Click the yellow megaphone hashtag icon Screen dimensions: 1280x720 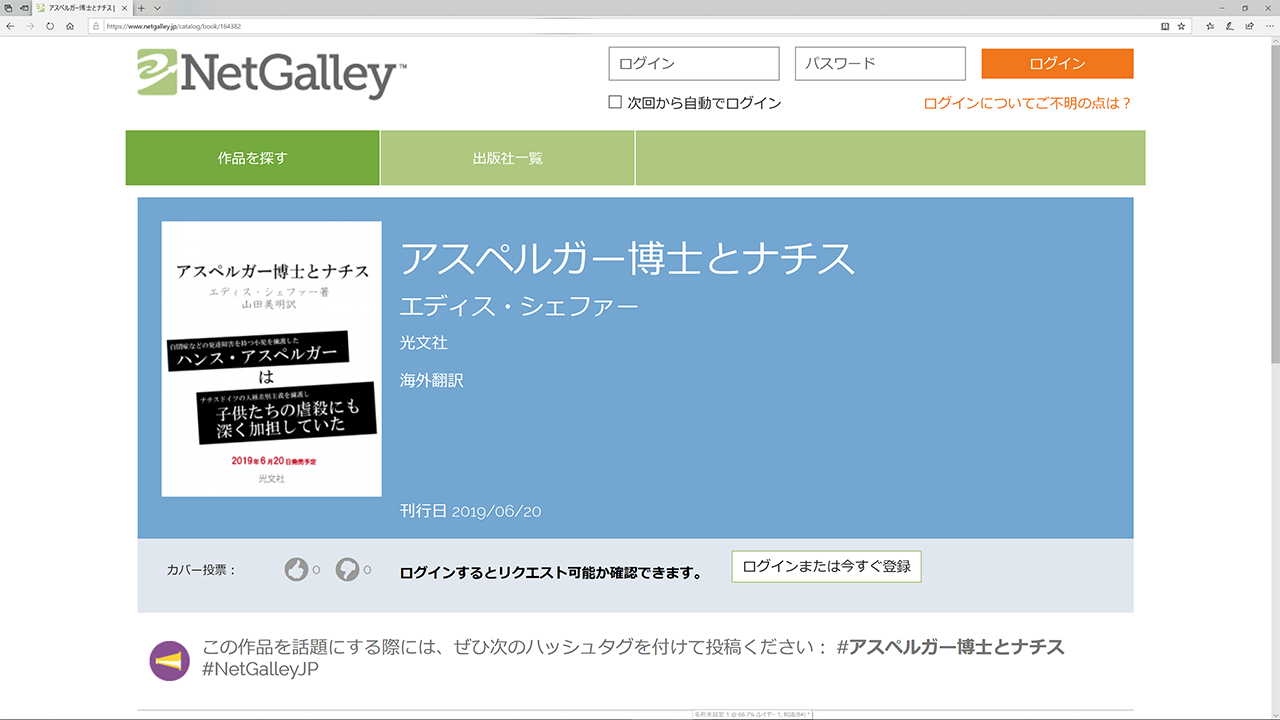pos(170,660)
